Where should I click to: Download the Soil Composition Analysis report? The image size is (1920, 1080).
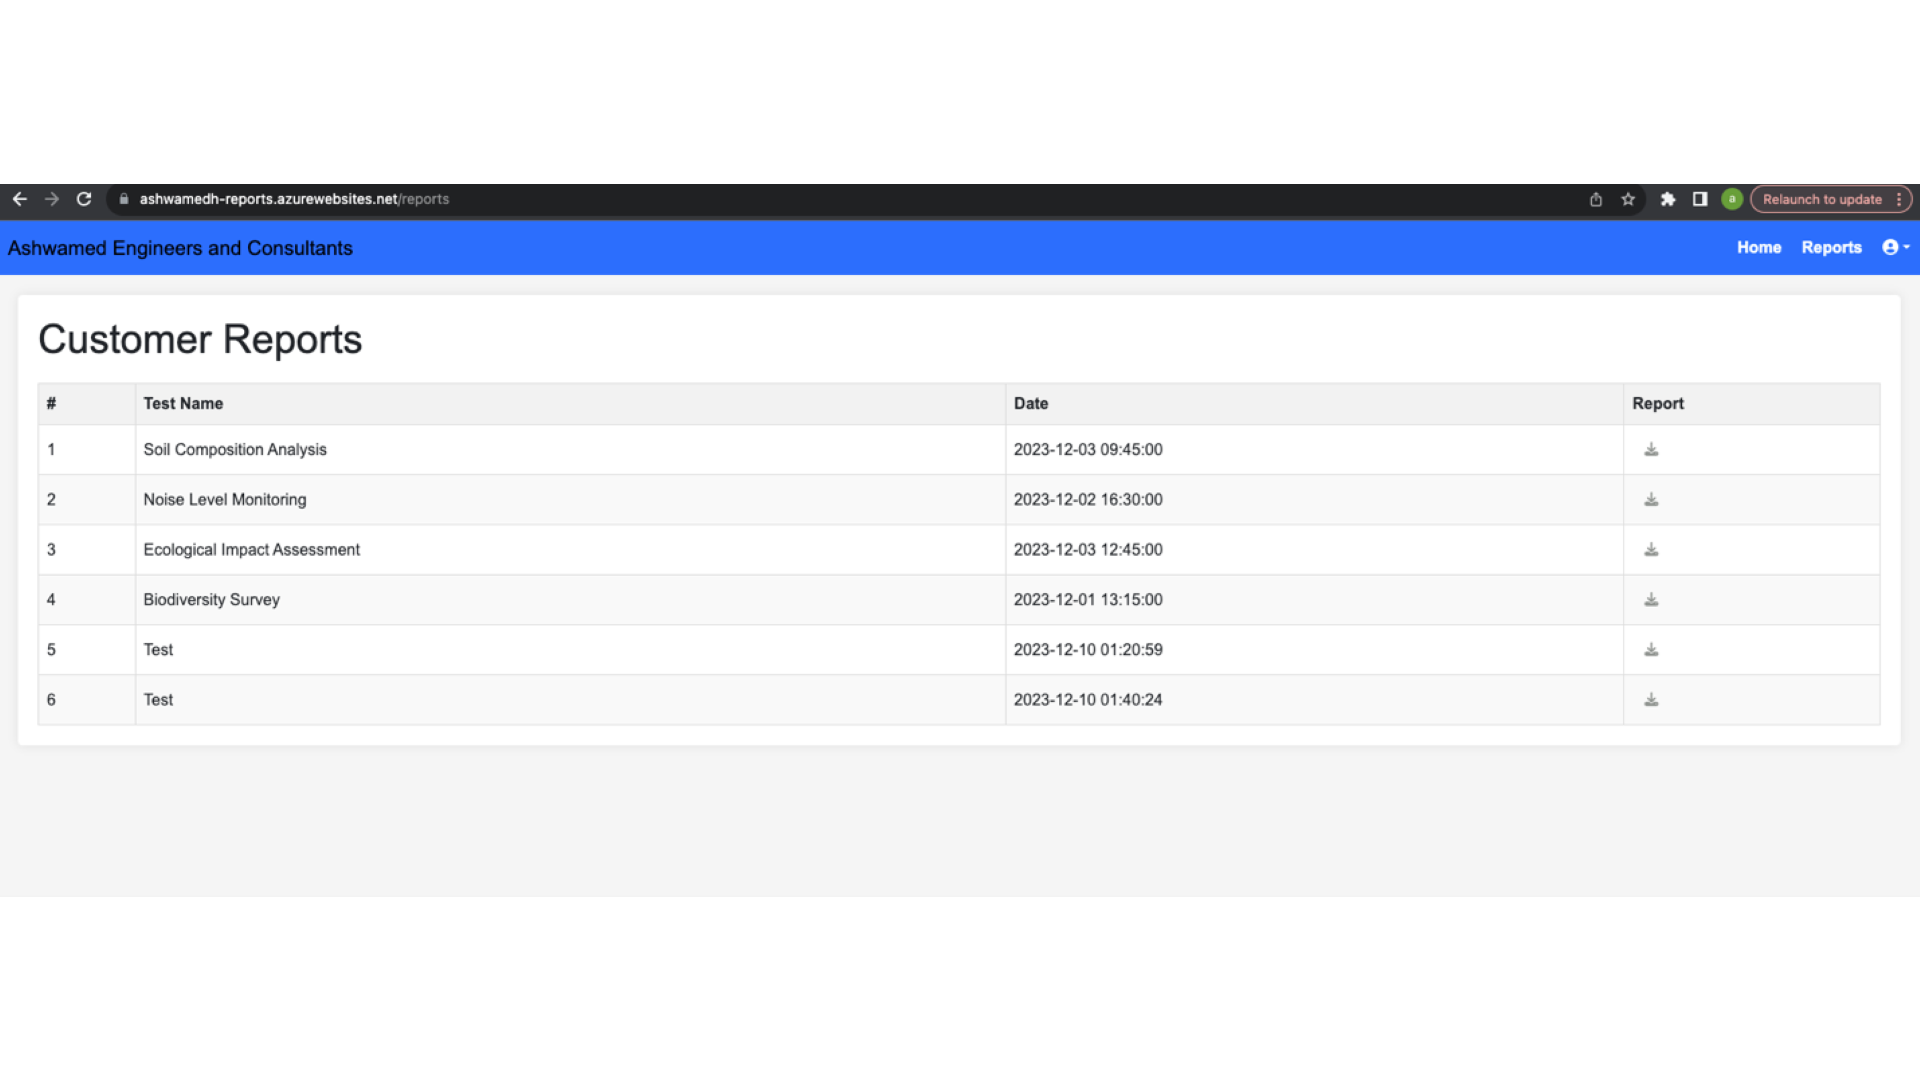(x=1651, y=450)
